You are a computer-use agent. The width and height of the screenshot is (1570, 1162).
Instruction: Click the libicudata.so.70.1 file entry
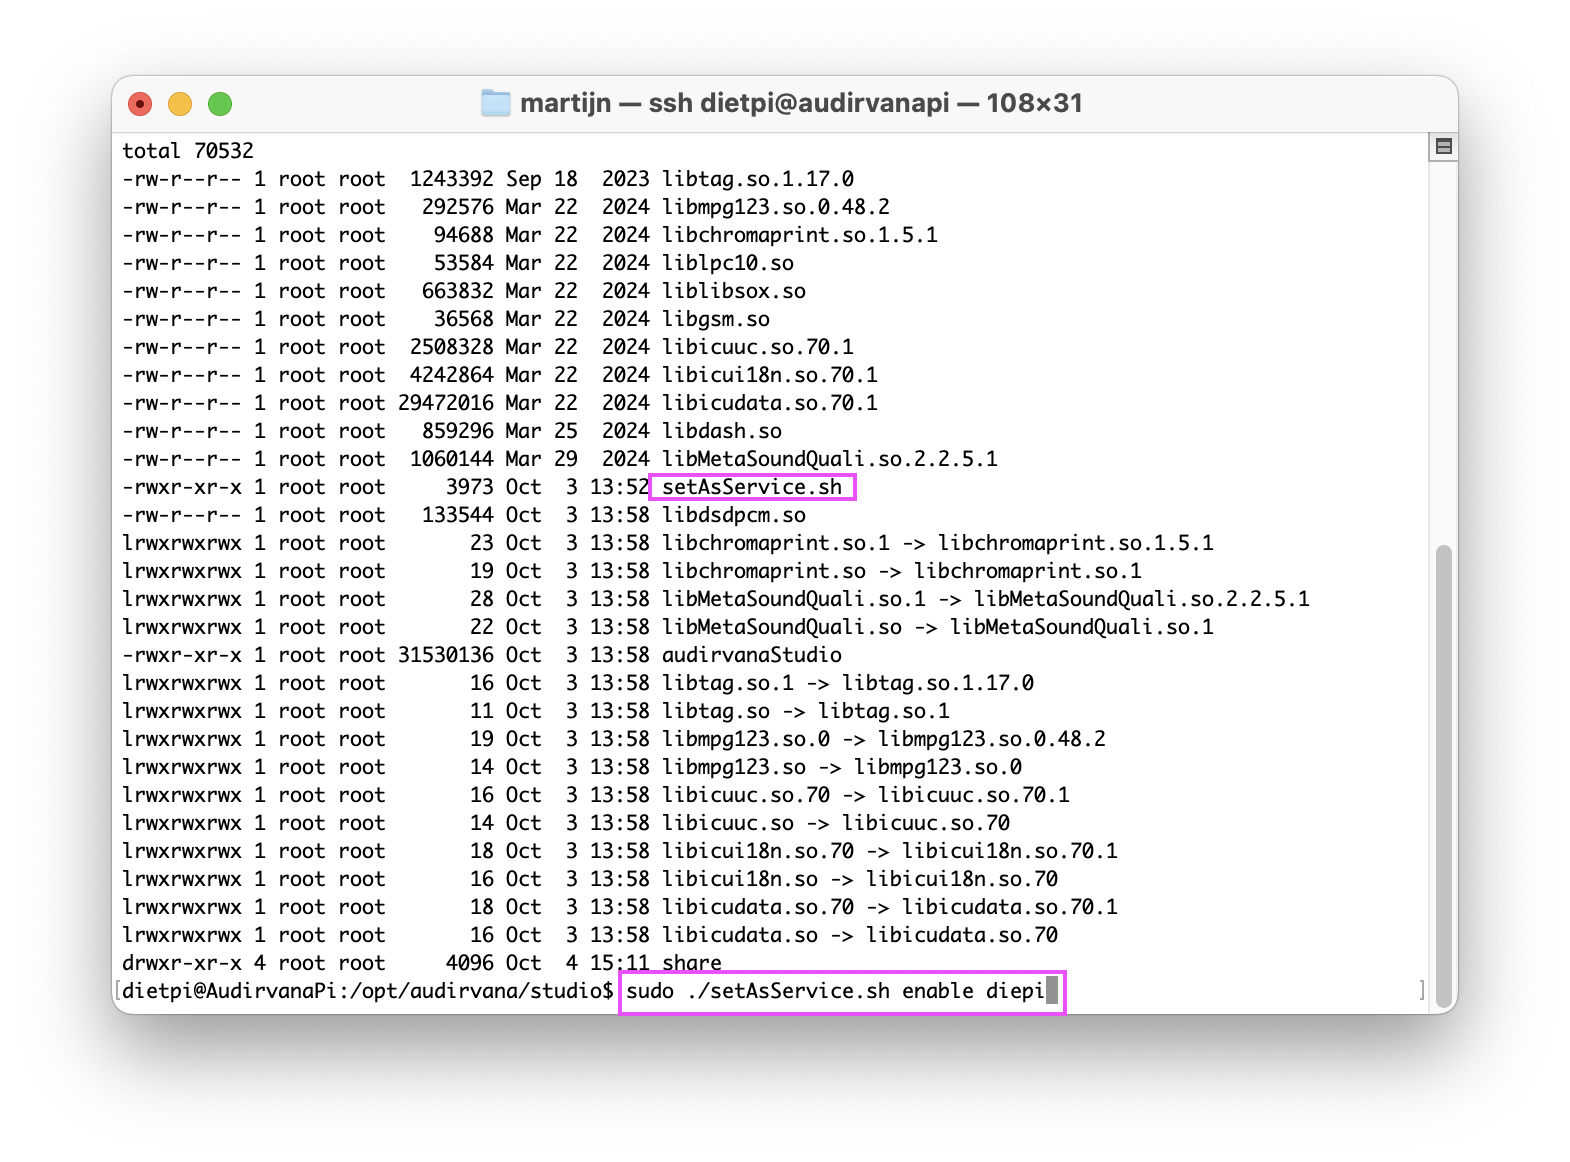click(x=770, y=403)
